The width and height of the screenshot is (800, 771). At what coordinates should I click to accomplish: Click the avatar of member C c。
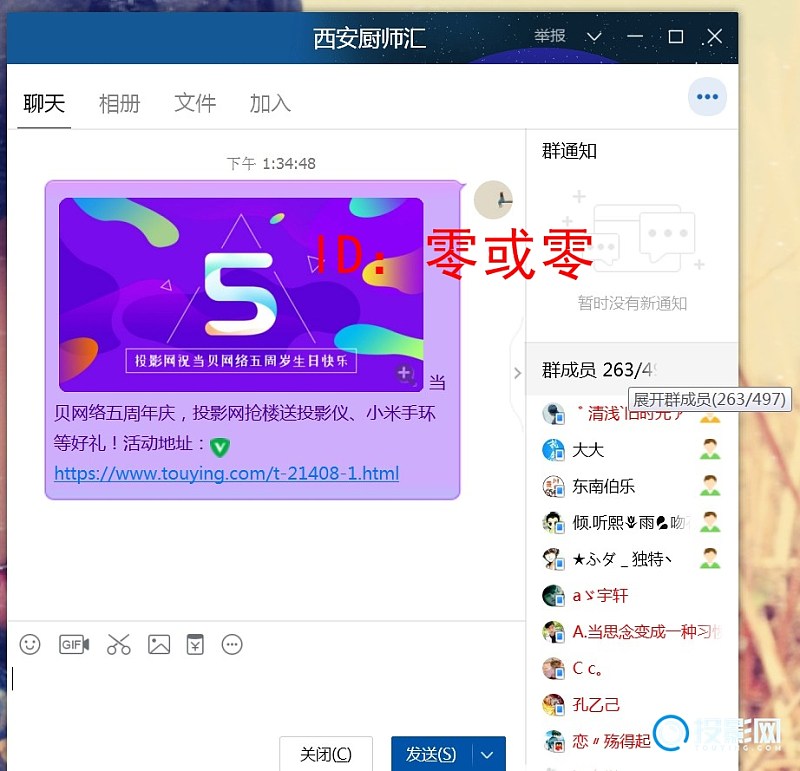coord(553,668)
